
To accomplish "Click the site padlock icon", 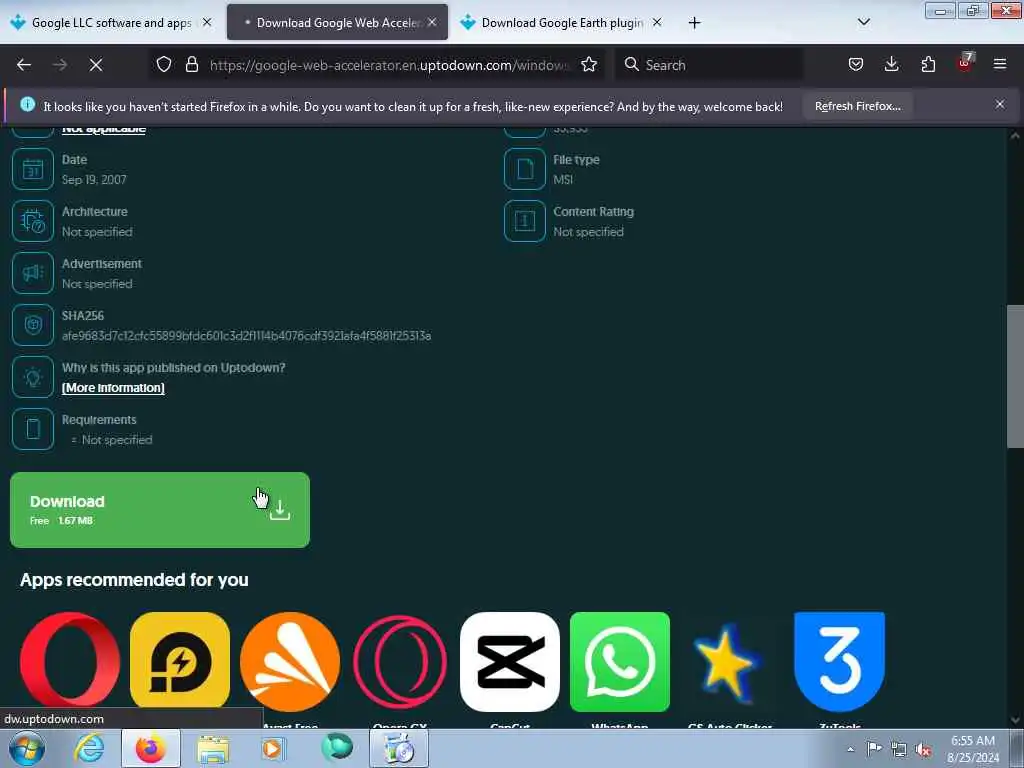I will click(191, 65).
